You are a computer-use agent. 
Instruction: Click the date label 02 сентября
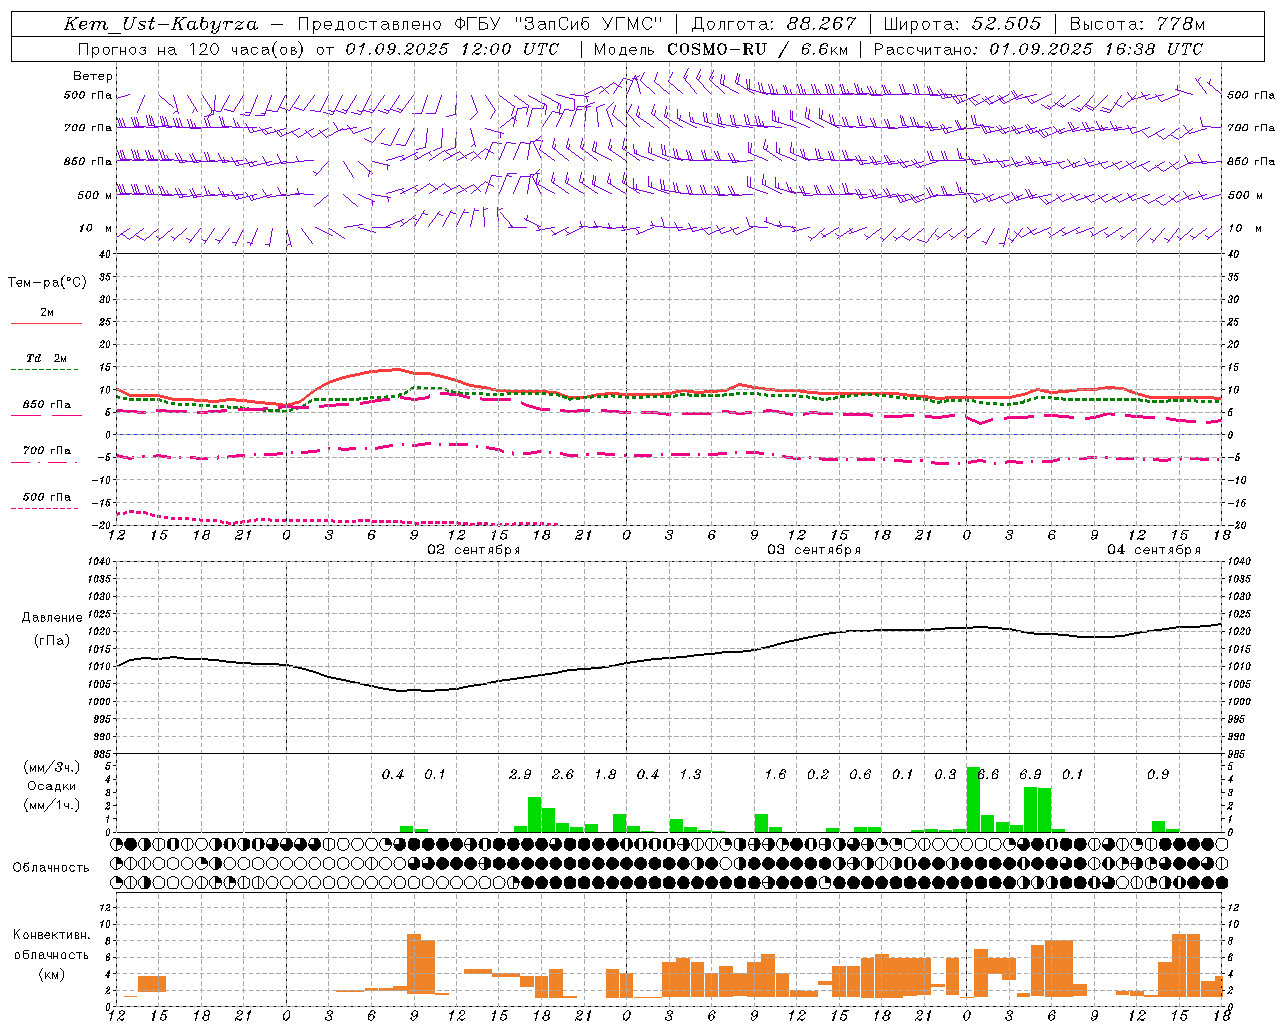tap(474, 550)
